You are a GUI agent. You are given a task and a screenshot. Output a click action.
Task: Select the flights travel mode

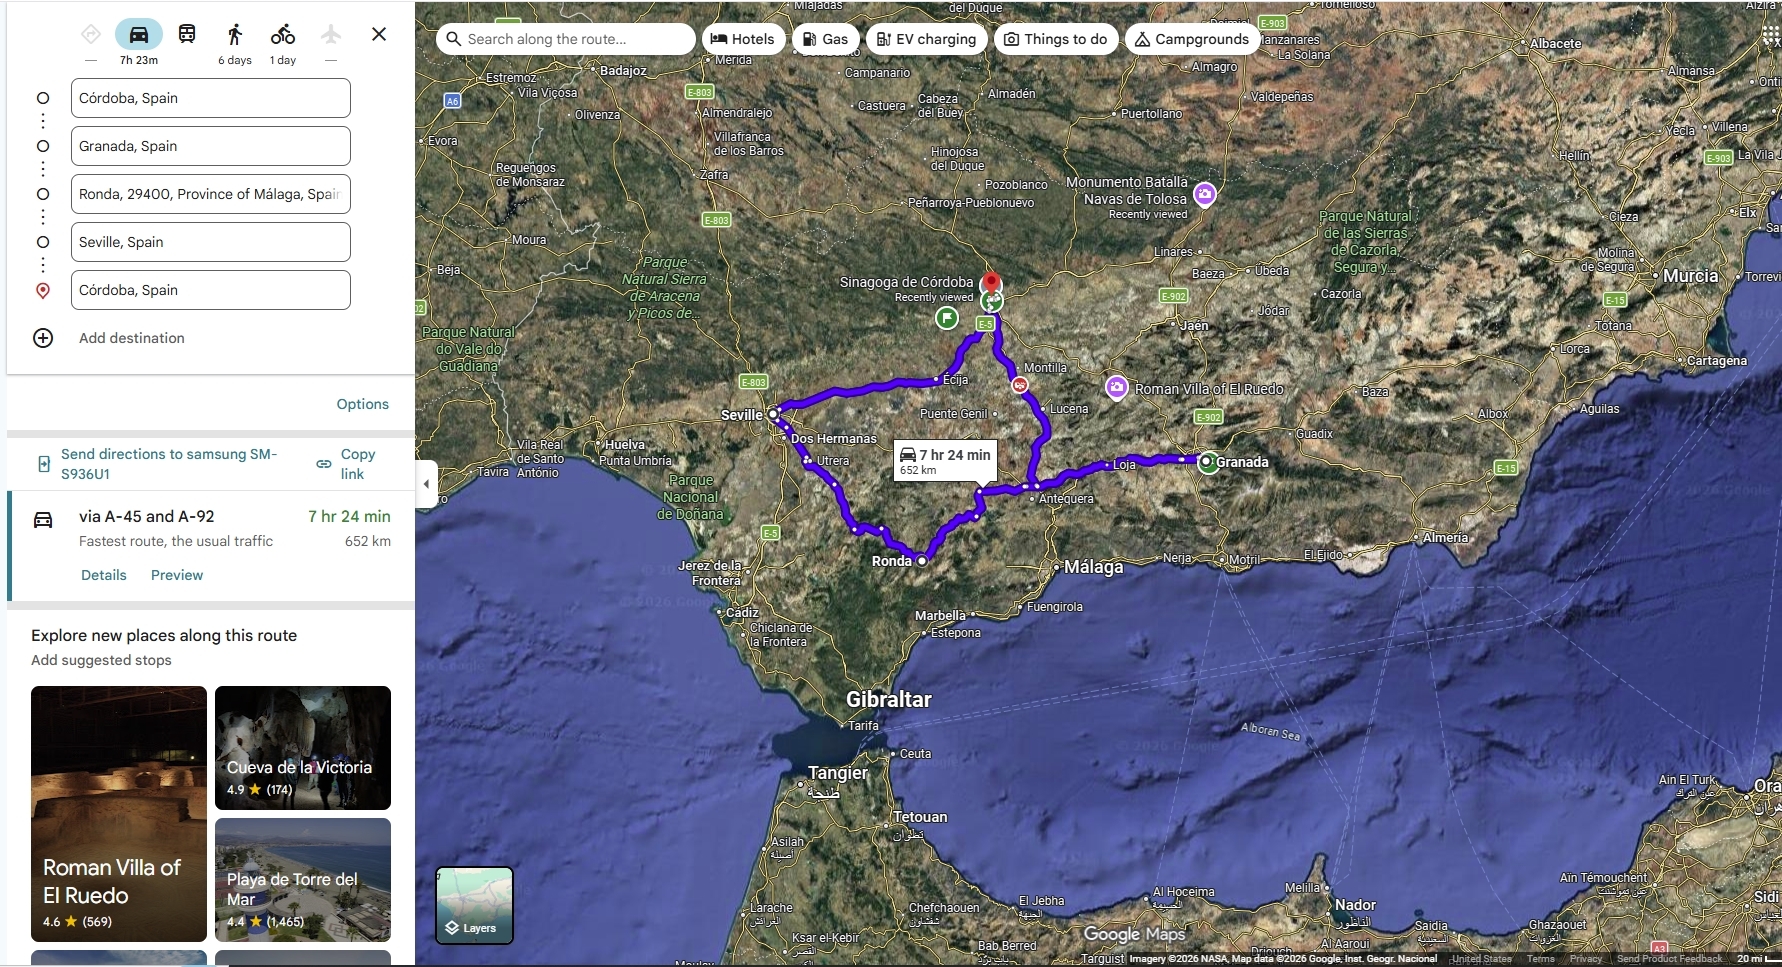331,35
